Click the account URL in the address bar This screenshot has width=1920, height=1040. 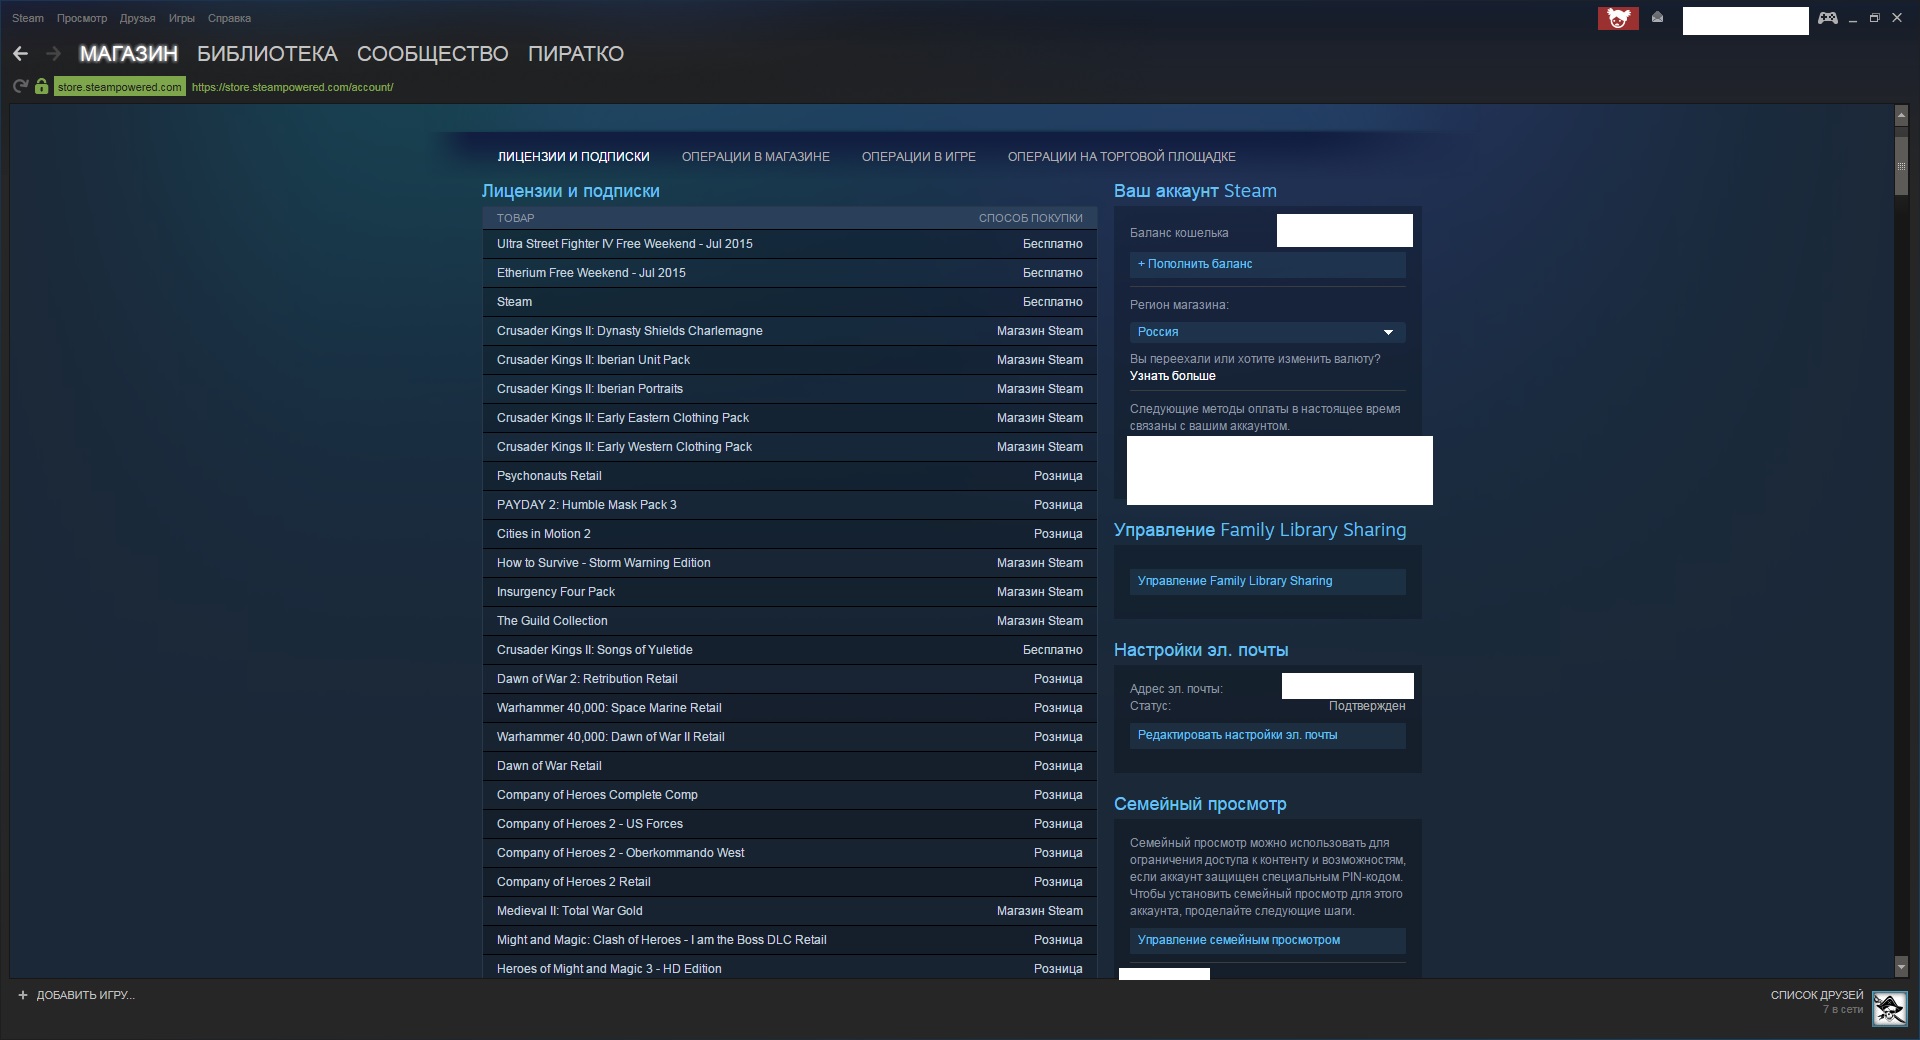click(x=292, y=87)
